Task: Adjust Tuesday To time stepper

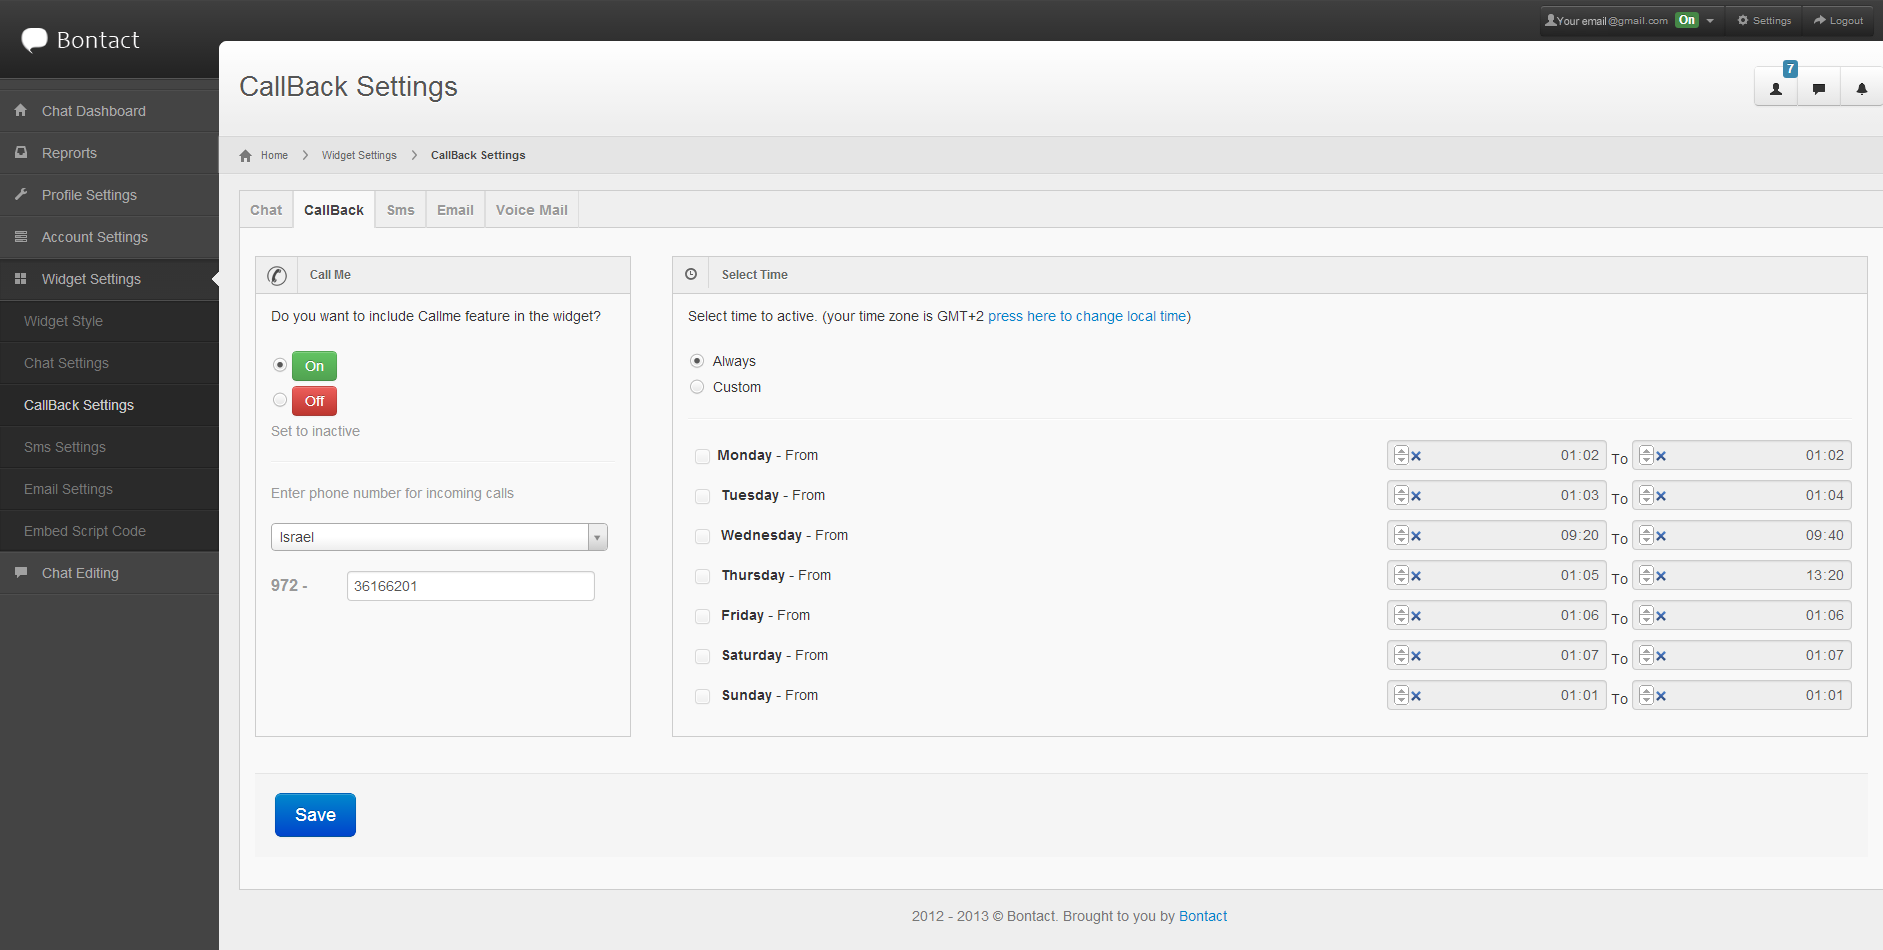Action: click(x=1646, y=496)
